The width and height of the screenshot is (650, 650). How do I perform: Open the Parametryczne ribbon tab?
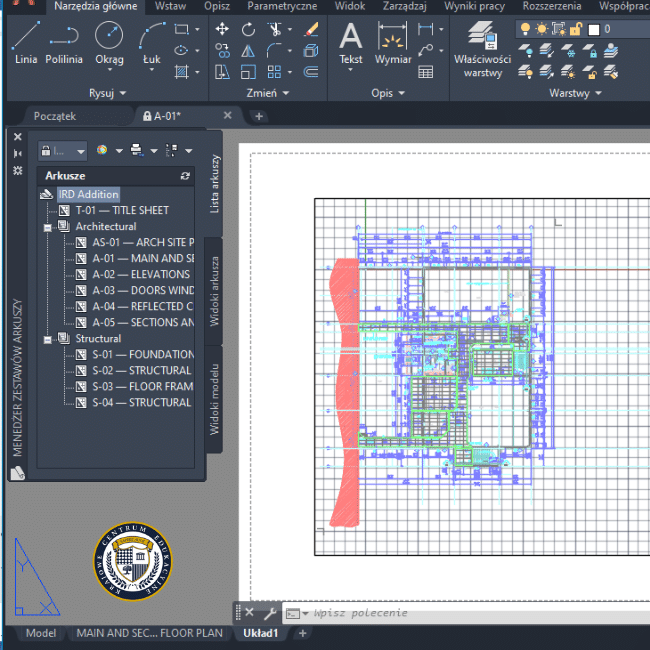pos(282,6)
